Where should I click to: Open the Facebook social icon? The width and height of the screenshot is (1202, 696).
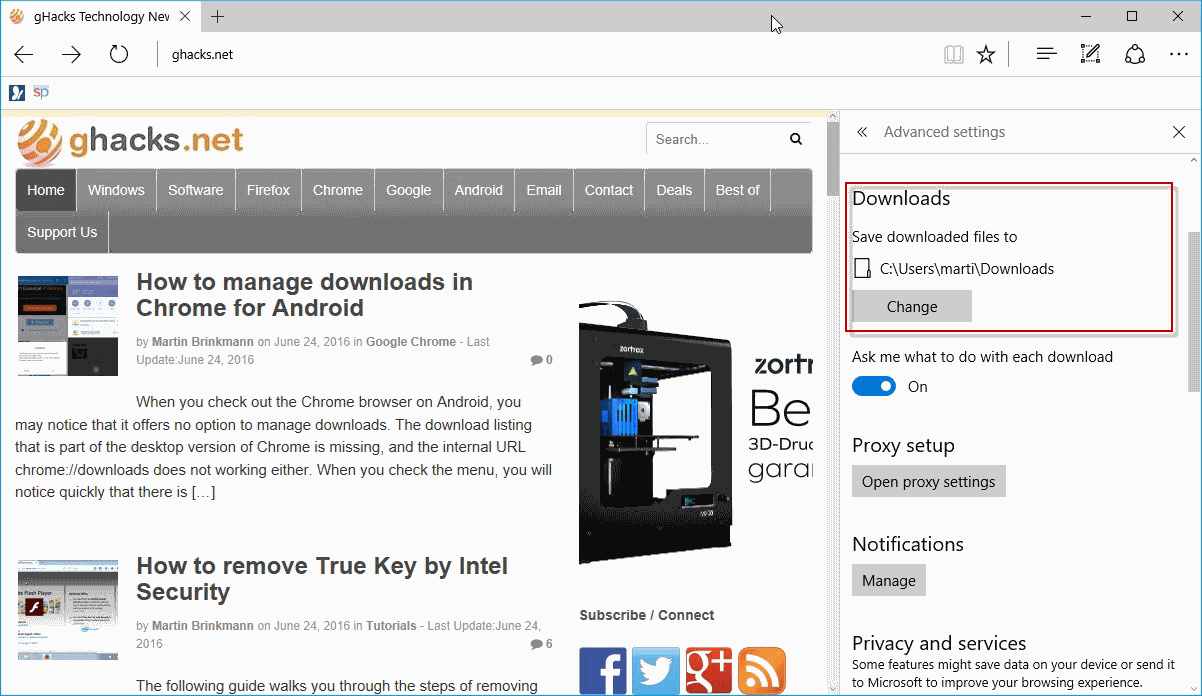click(x=603, y=671)
